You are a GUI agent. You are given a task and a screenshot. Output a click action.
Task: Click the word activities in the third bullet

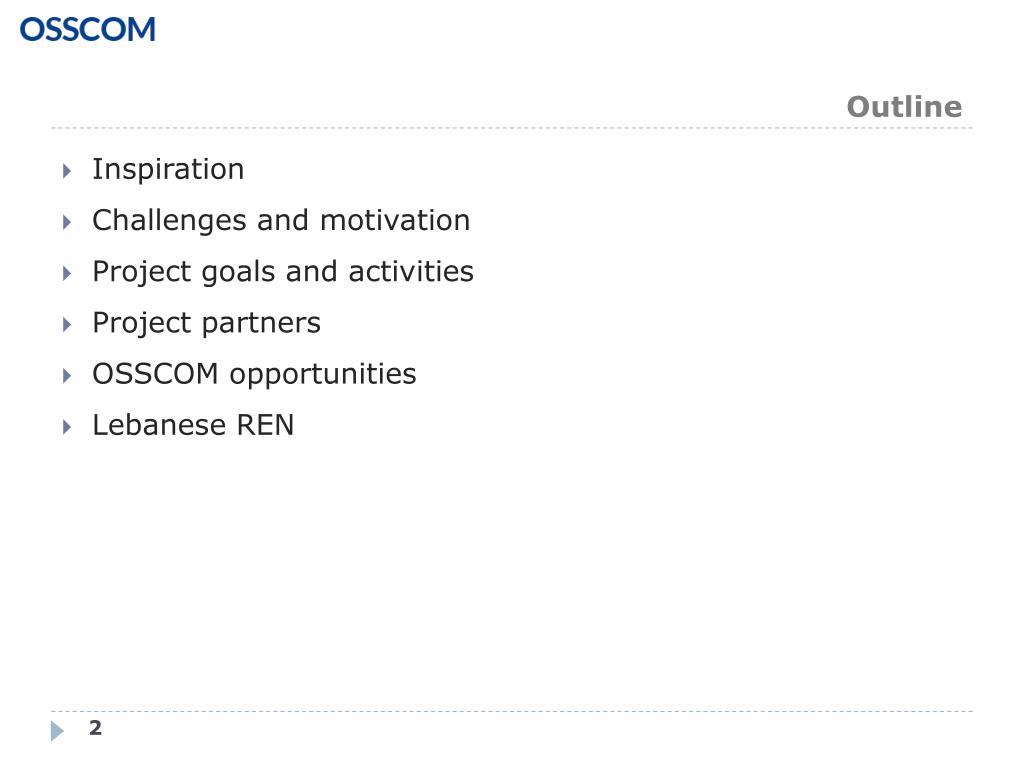click(411, 271)
